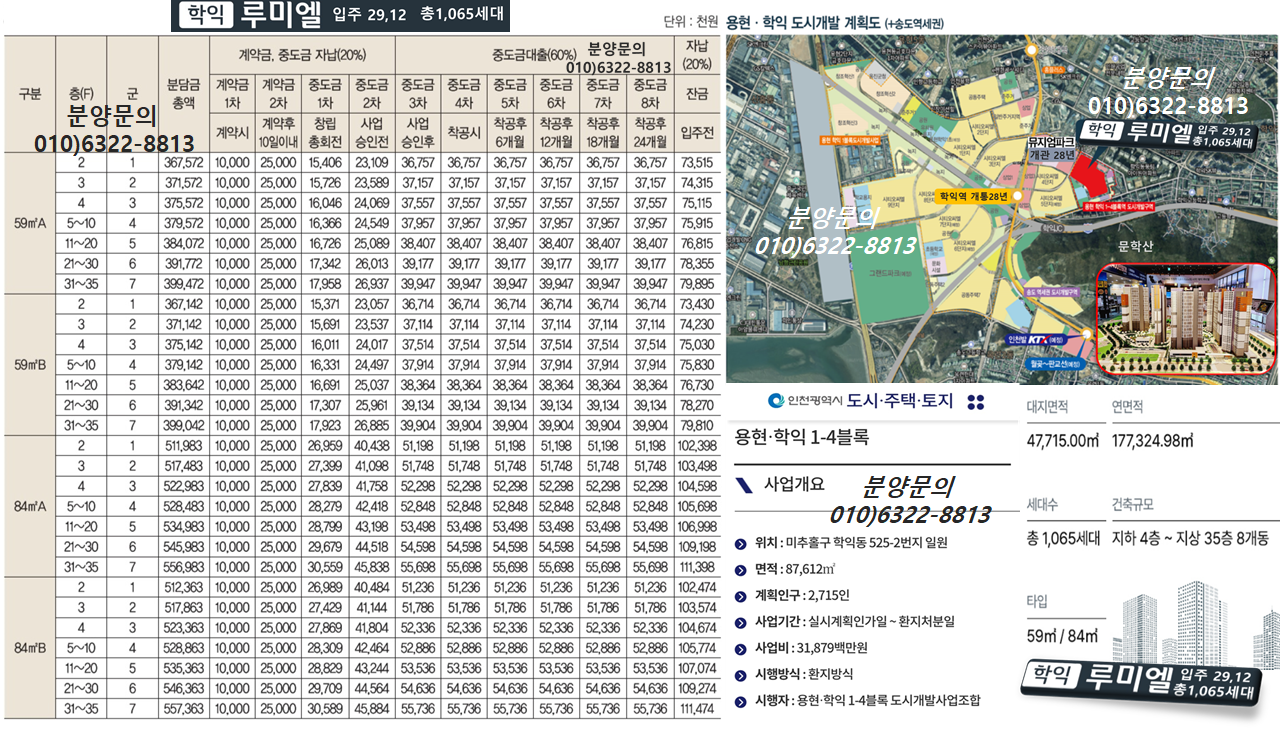Select balance cell 111,474
1281x732 pixels.
[x=696, y=708]
